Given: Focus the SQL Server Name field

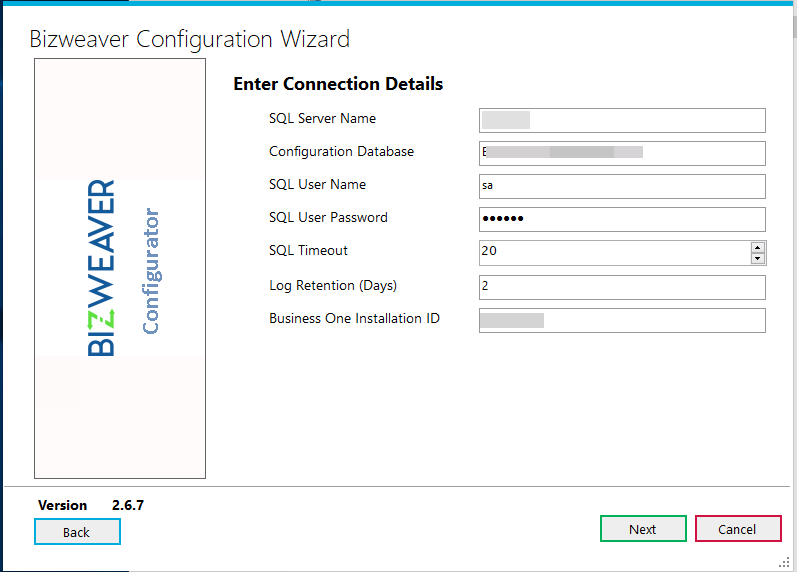Looking at the screenshot, I should 622,121.
